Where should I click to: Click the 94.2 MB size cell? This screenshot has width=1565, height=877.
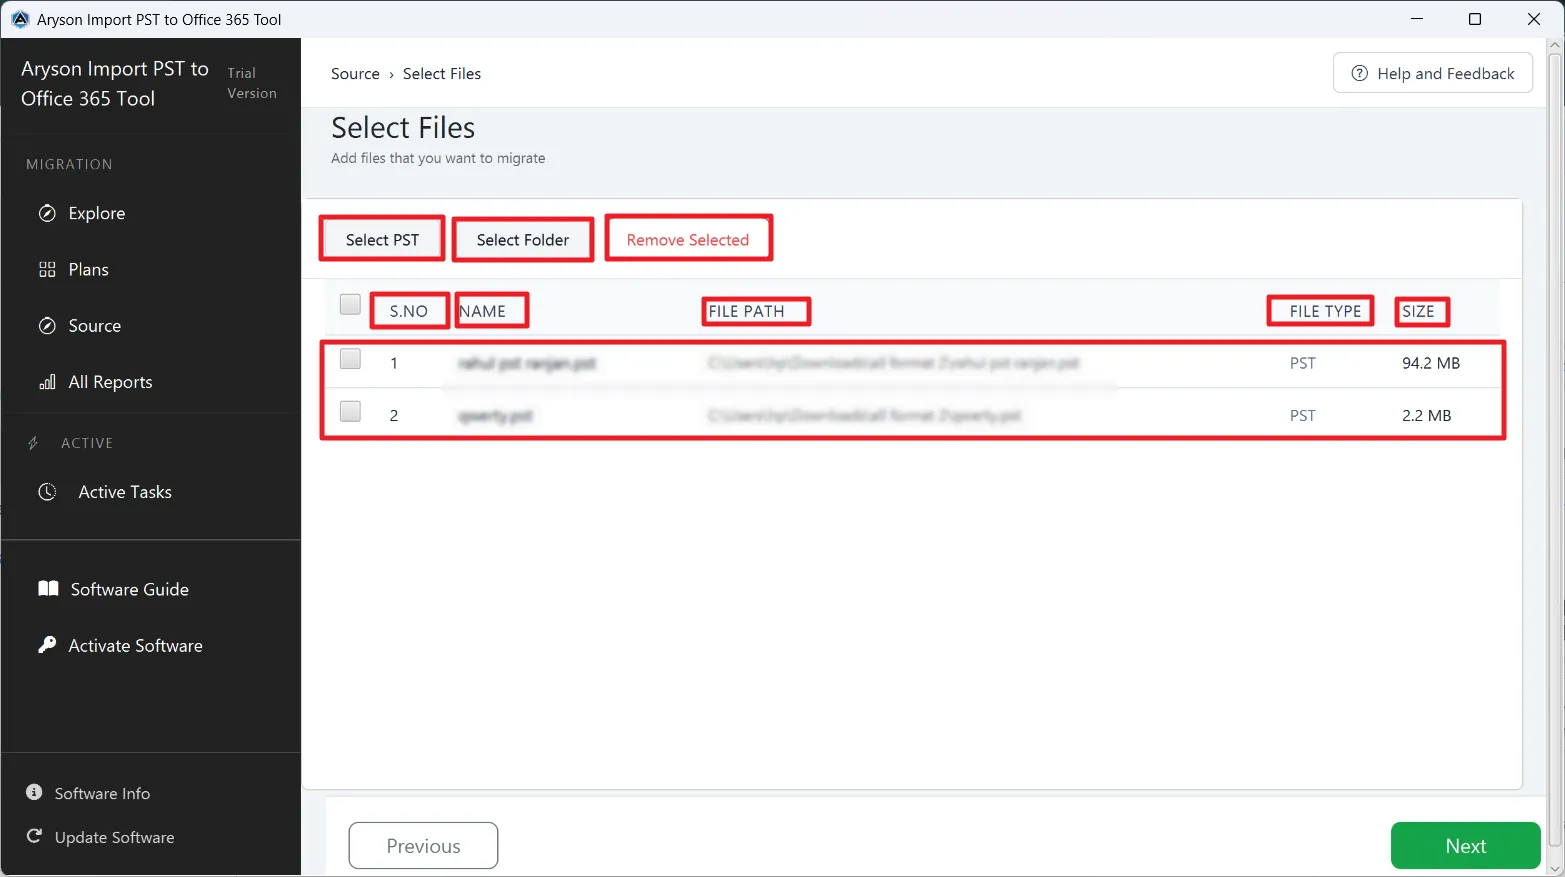[x=1431, y=363]
